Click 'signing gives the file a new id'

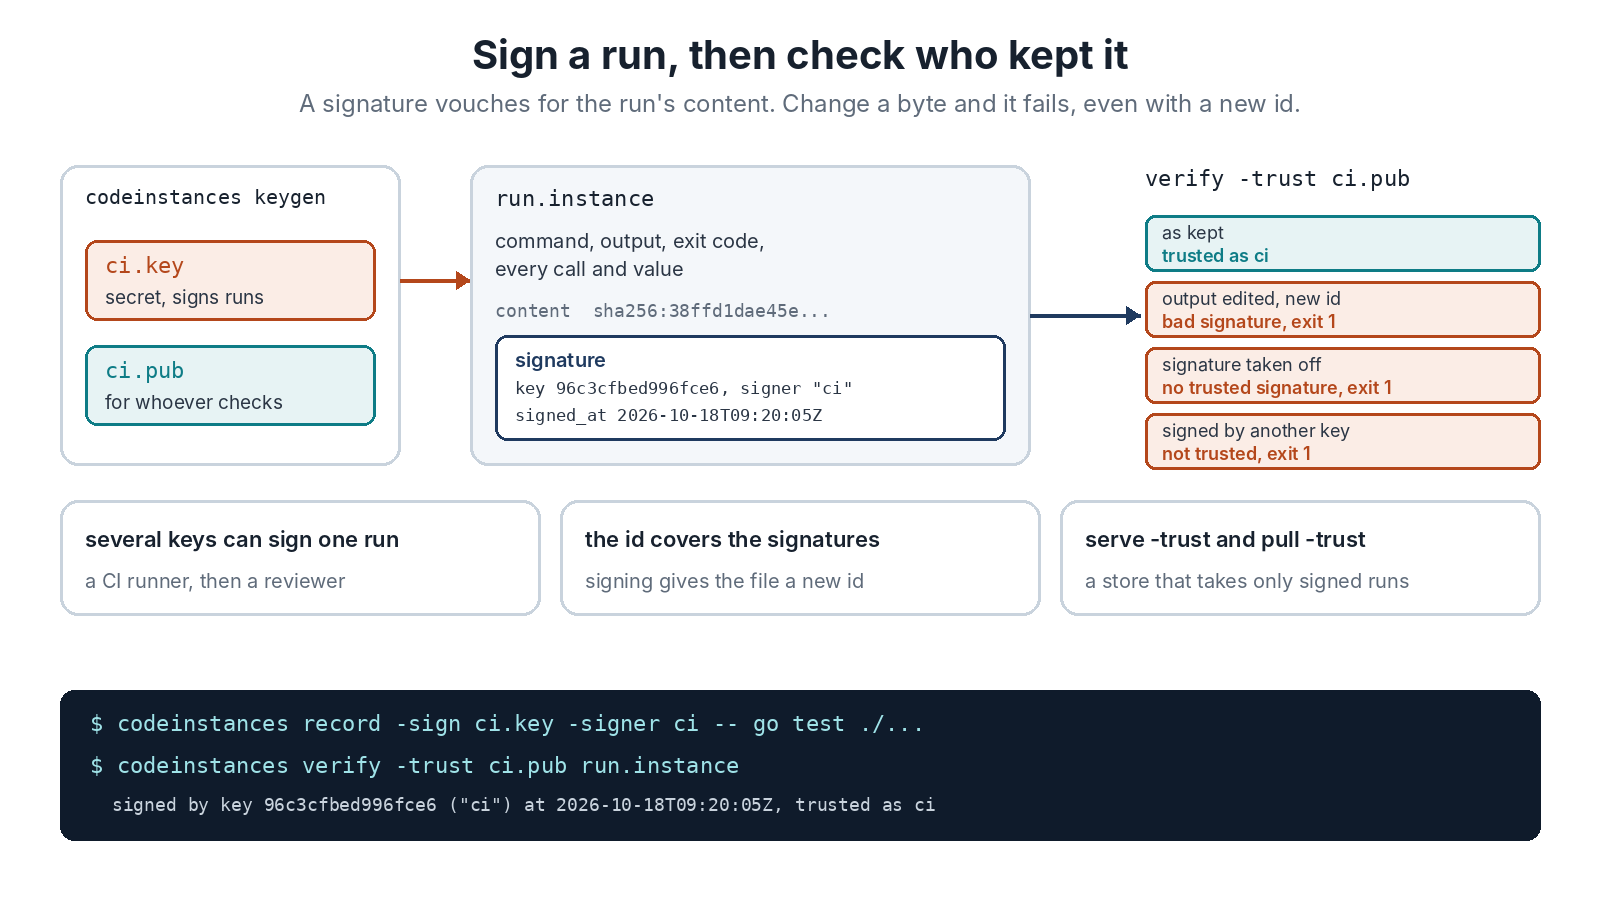point(724,581)
